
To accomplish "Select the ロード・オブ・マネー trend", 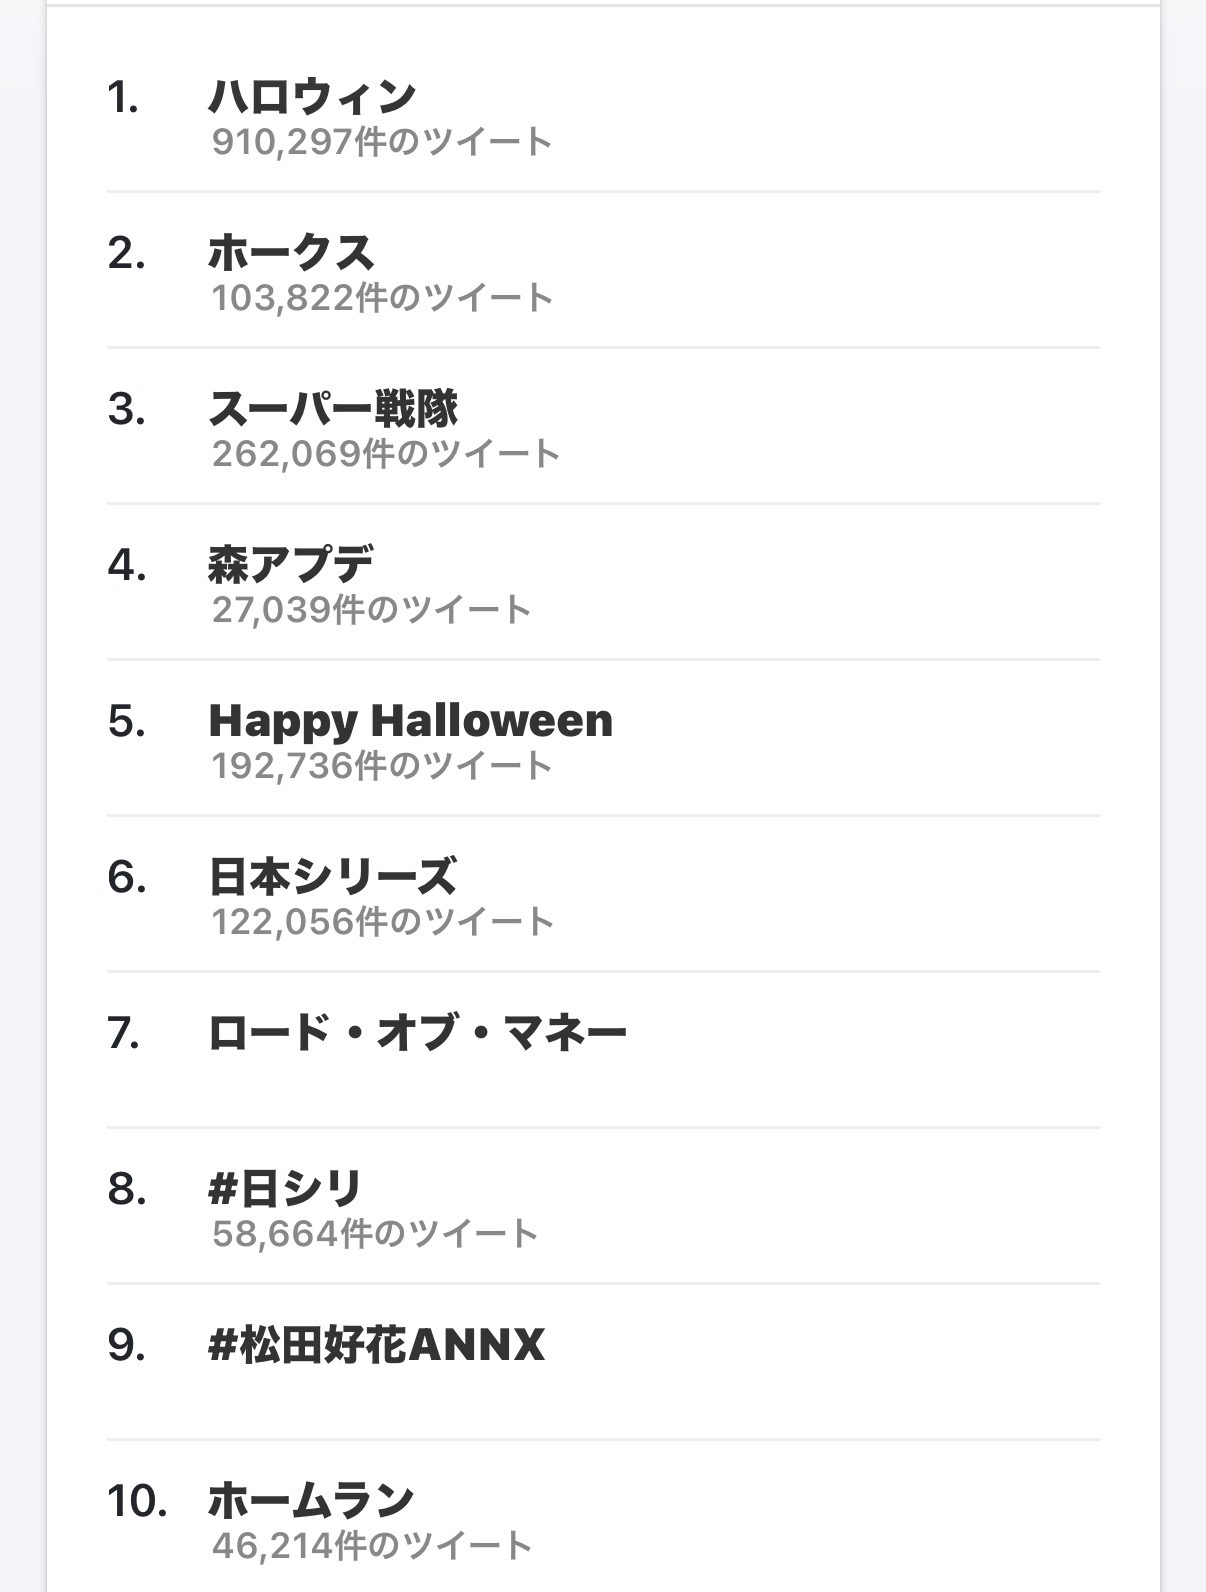I will (417, 1033).
